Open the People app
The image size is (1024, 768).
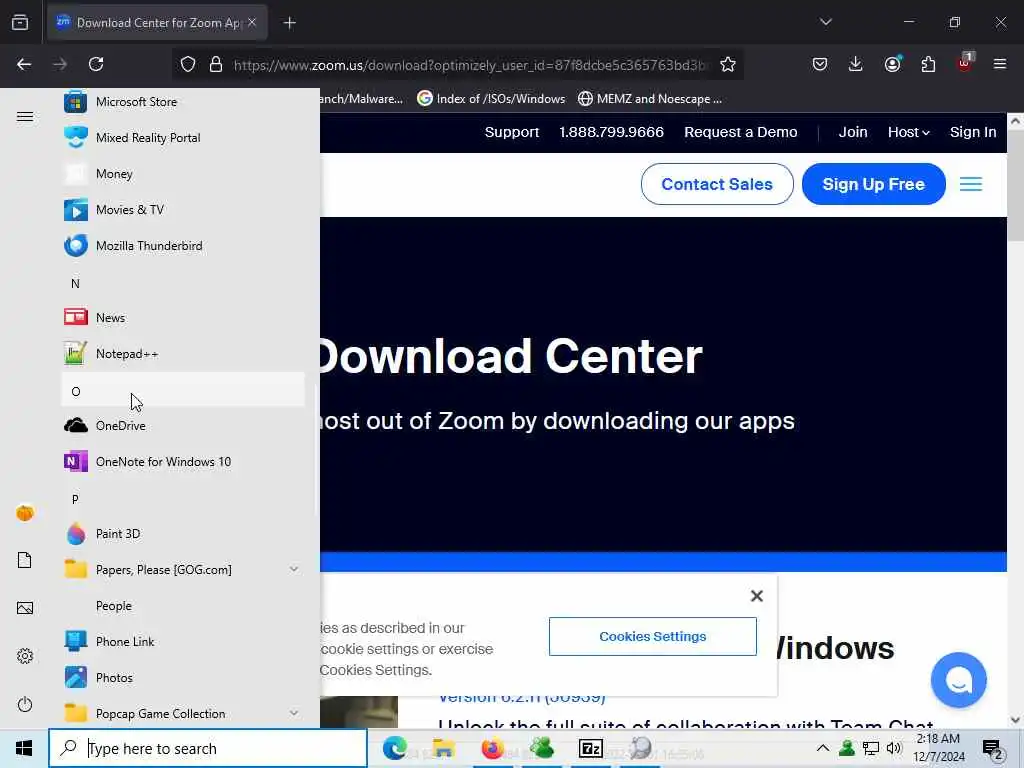[x=183, y=605]
